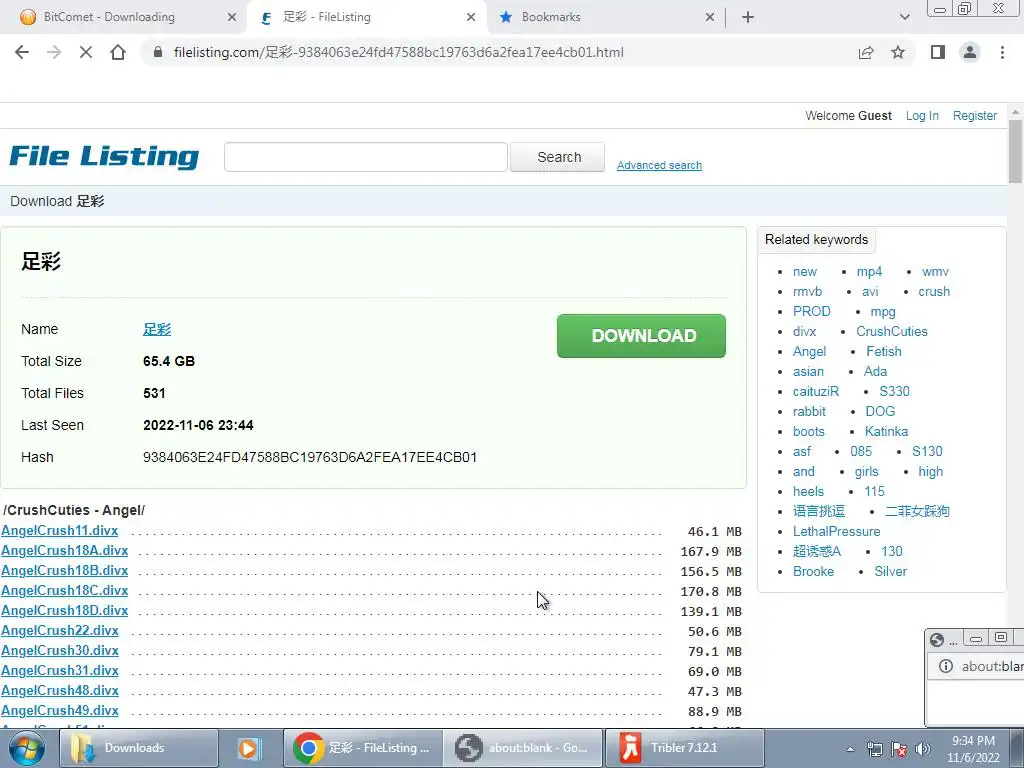The height and width of the screenshot is (768, 1024).
Task: Open the media player taskbar icon
Action: coord(248,748)
